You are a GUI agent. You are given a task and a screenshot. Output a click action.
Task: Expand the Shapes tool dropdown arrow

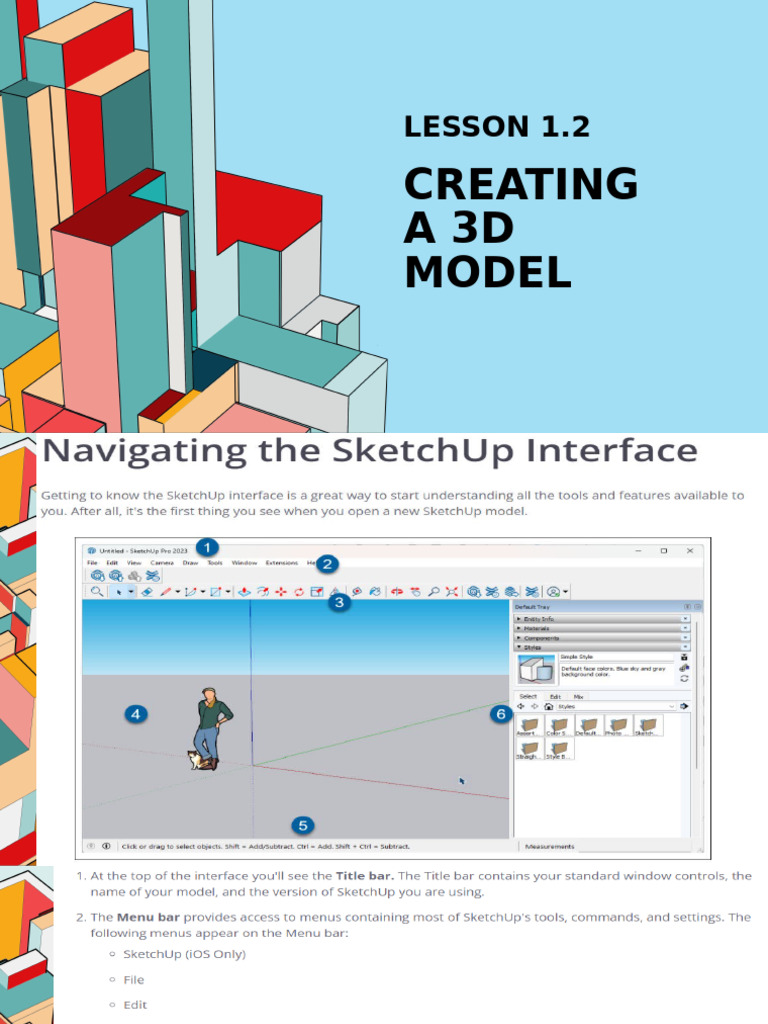(228, 592)
